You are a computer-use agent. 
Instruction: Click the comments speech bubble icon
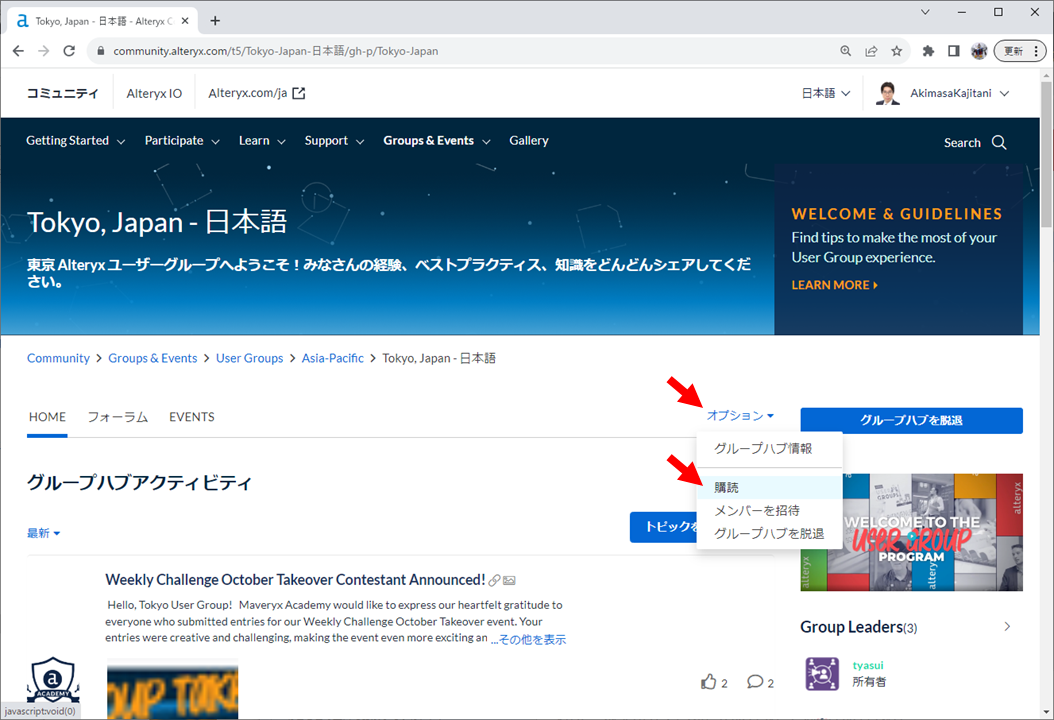(755, 682)
